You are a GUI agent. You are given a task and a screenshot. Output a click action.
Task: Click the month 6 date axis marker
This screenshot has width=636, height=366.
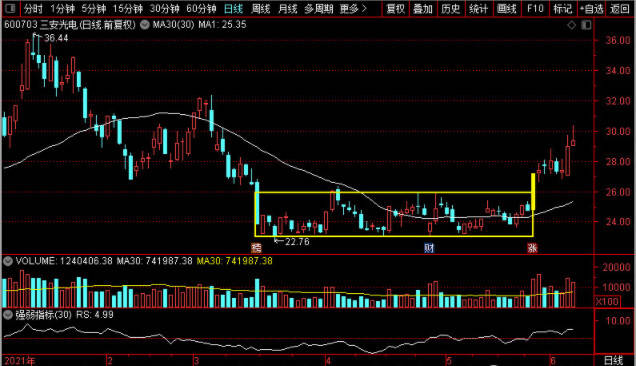[552, 361]
